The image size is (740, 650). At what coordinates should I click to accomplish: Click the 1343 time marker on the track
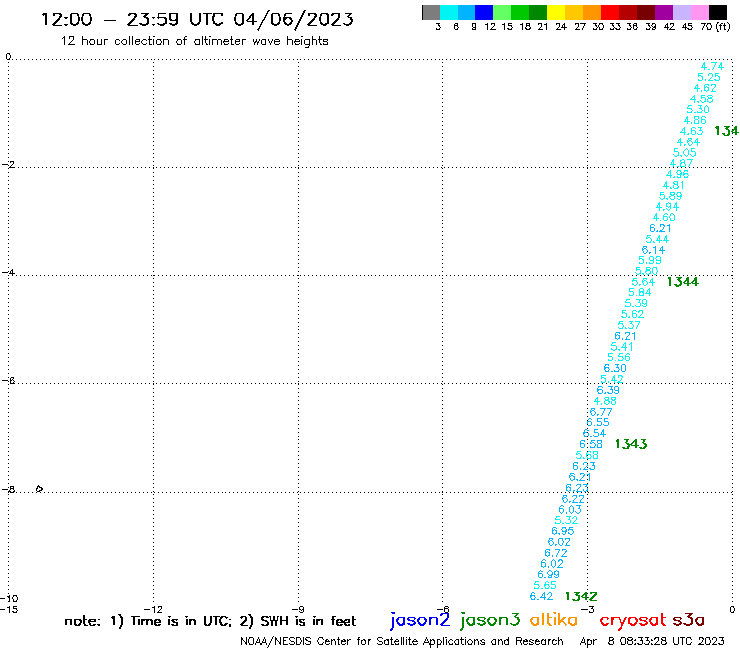tap(631, 444)
